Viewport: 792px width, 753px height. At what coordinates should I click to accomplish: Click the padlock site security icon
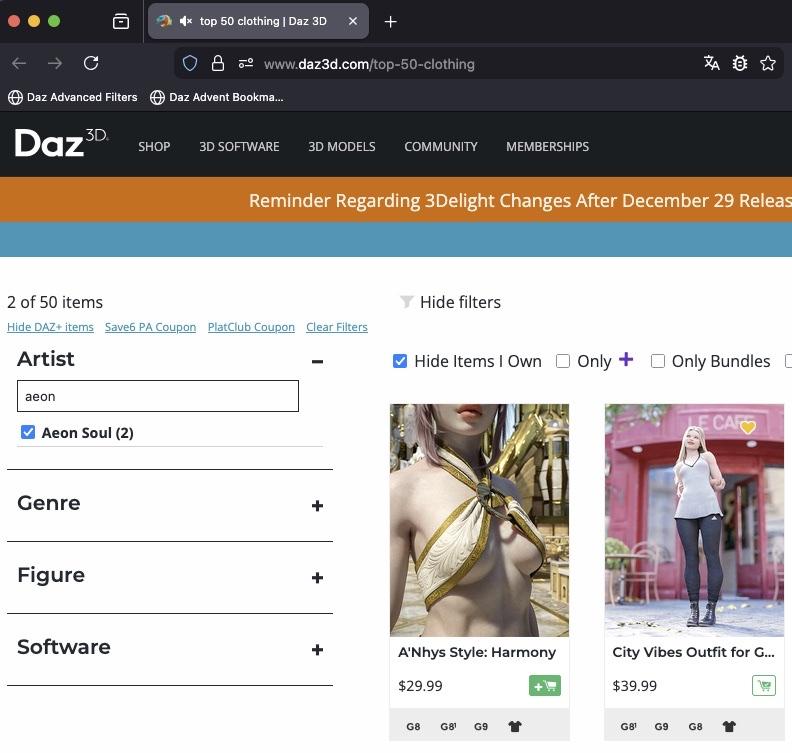click(x=218, y=64)
